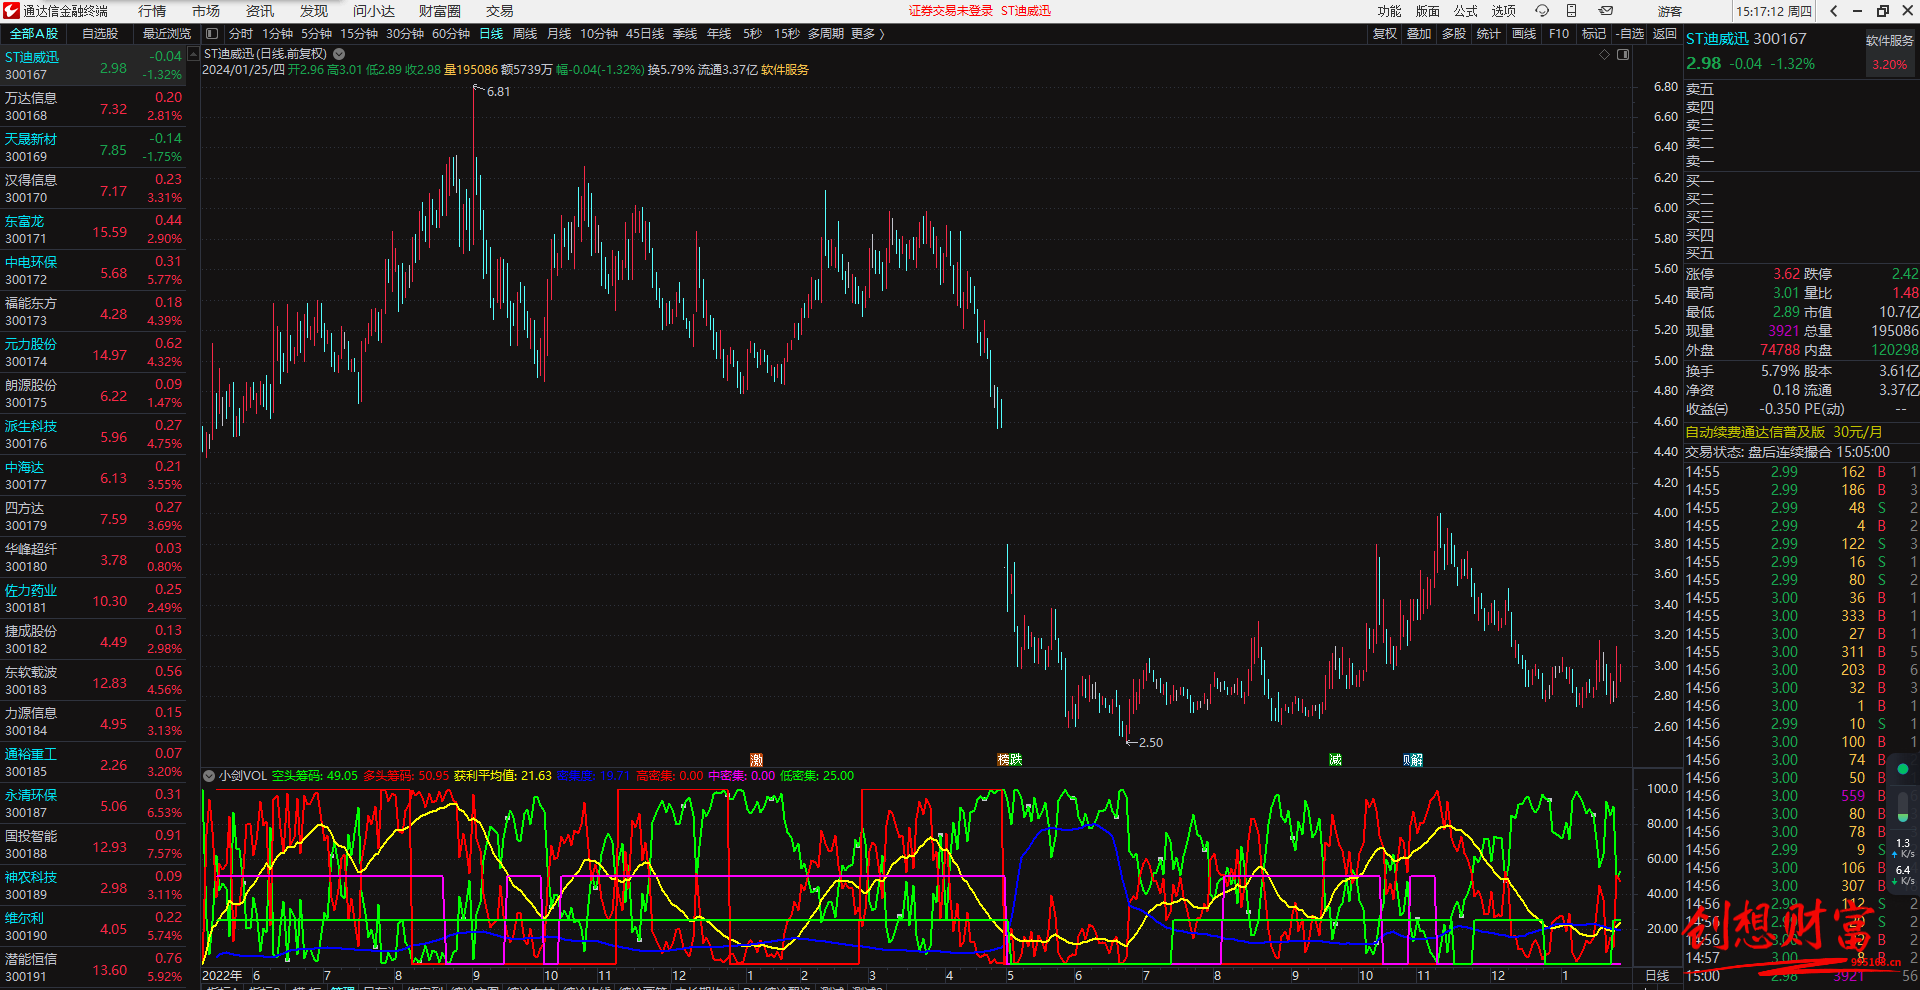Click the 多股 toolbar button
This screenshot has height=990, width=1920.
(x=1454, y=34)
